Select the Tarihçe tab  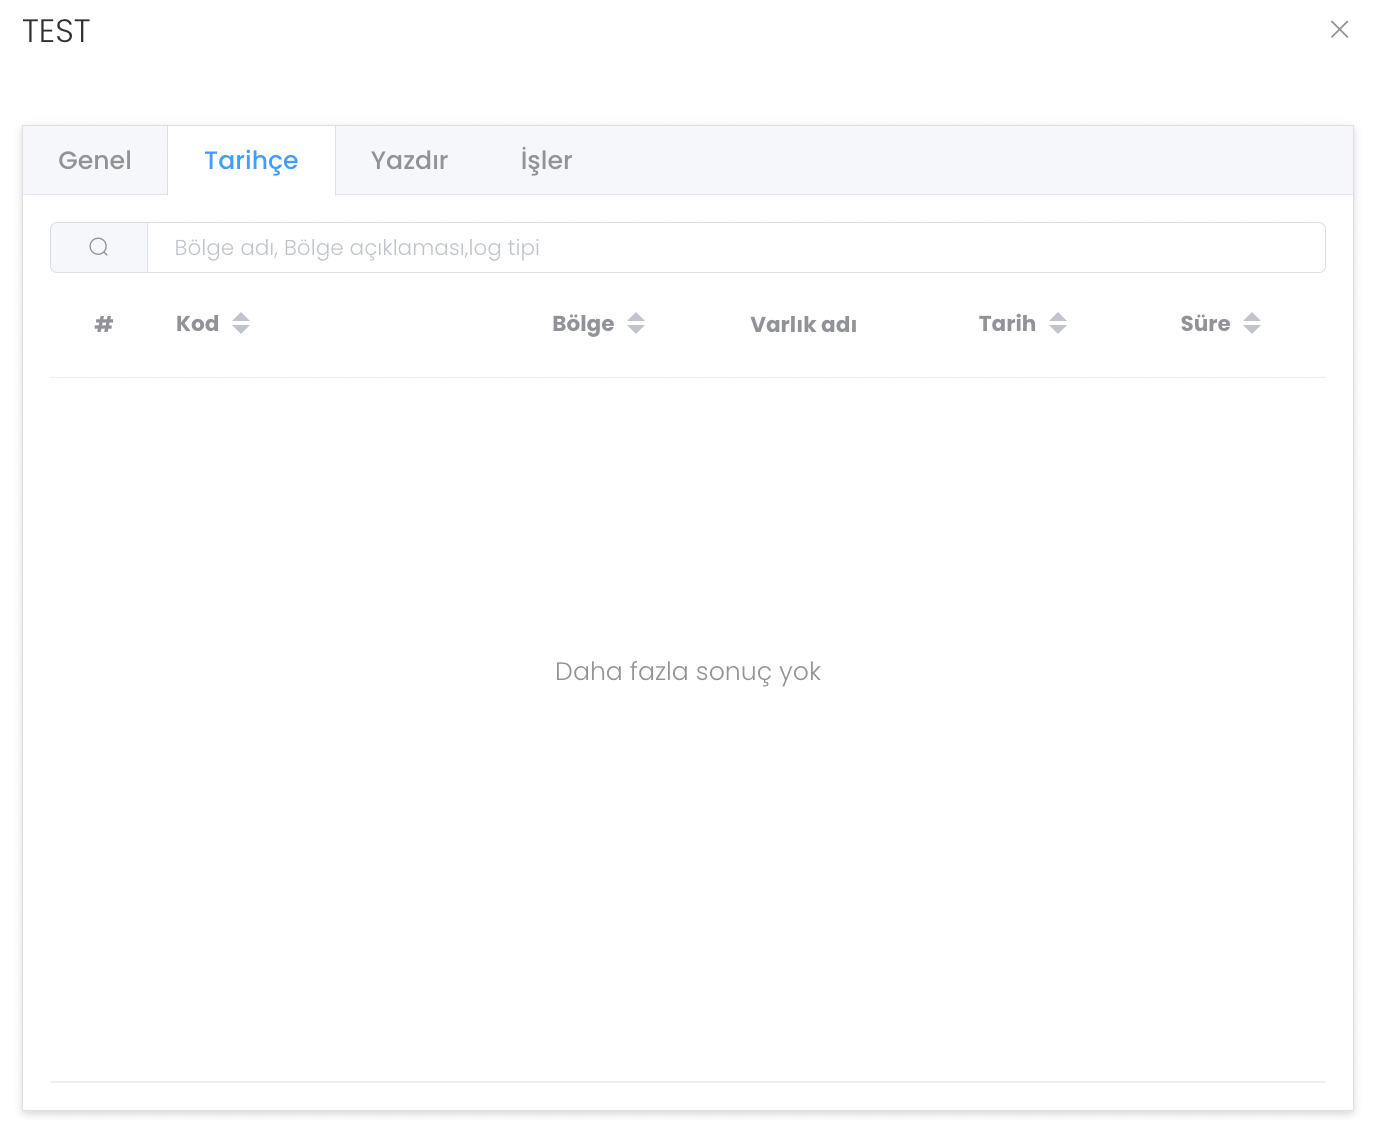[251, 160]
